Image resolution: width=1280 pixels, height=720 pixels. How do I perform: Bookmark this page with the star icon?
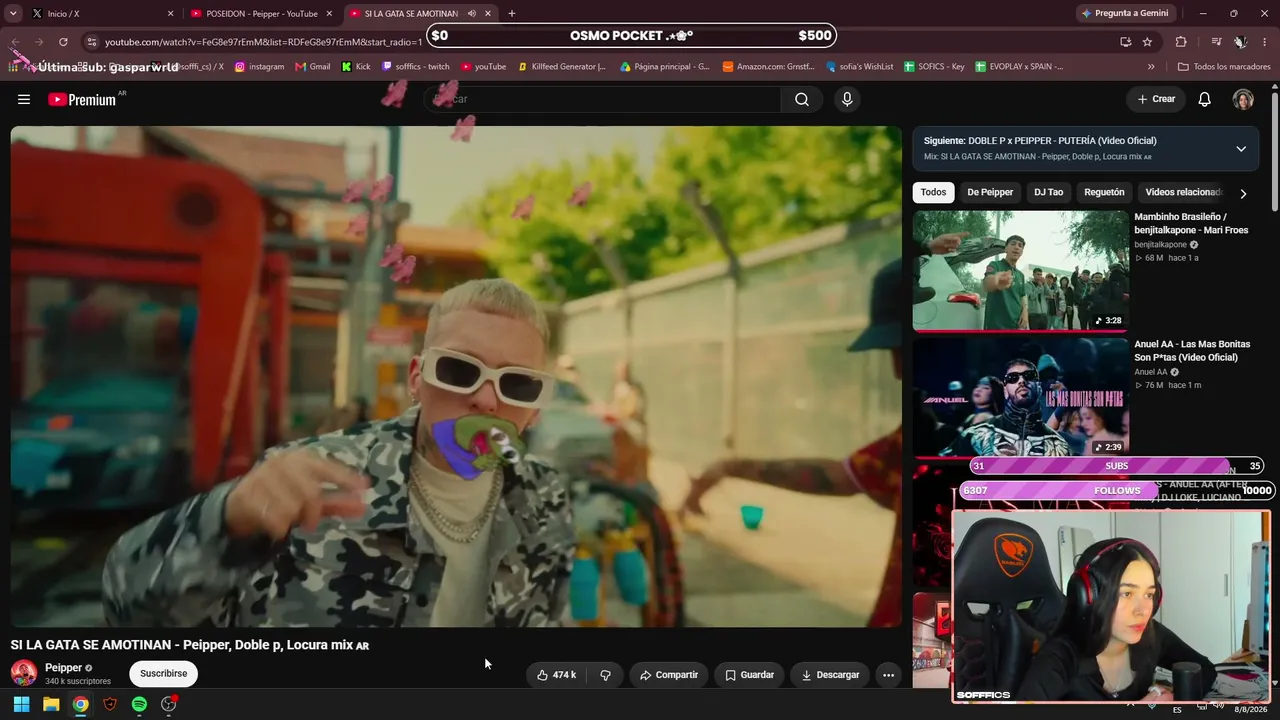coord(1147,42)
